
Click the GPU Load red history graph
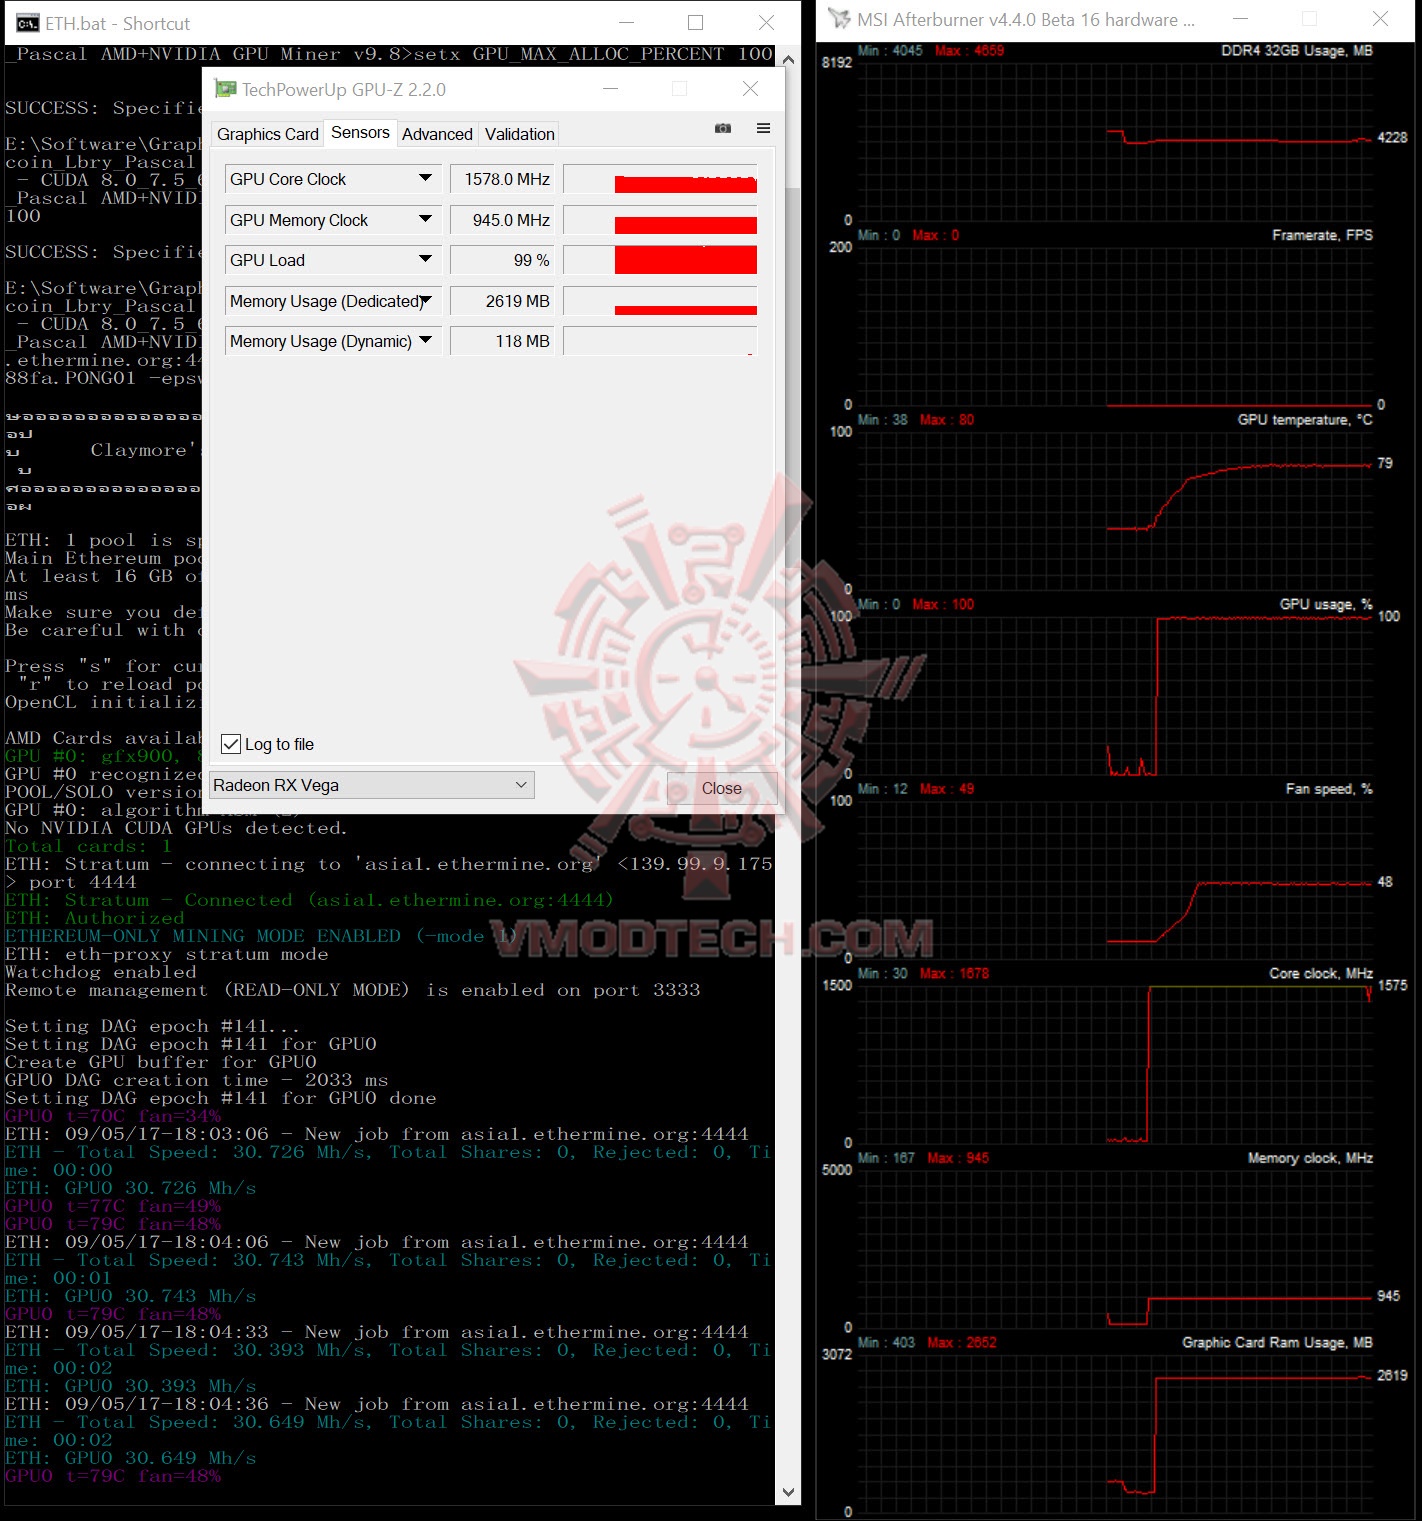coord(660,260)
